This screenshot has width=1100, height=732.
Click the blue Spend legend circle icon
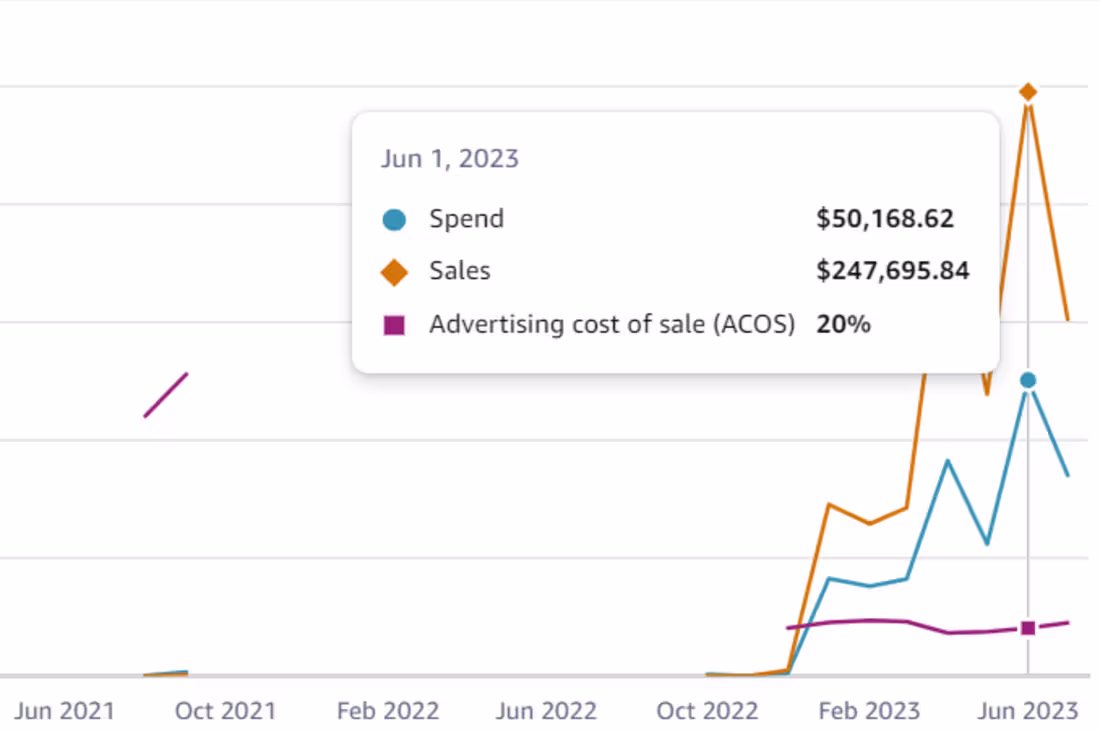point(394,218)
